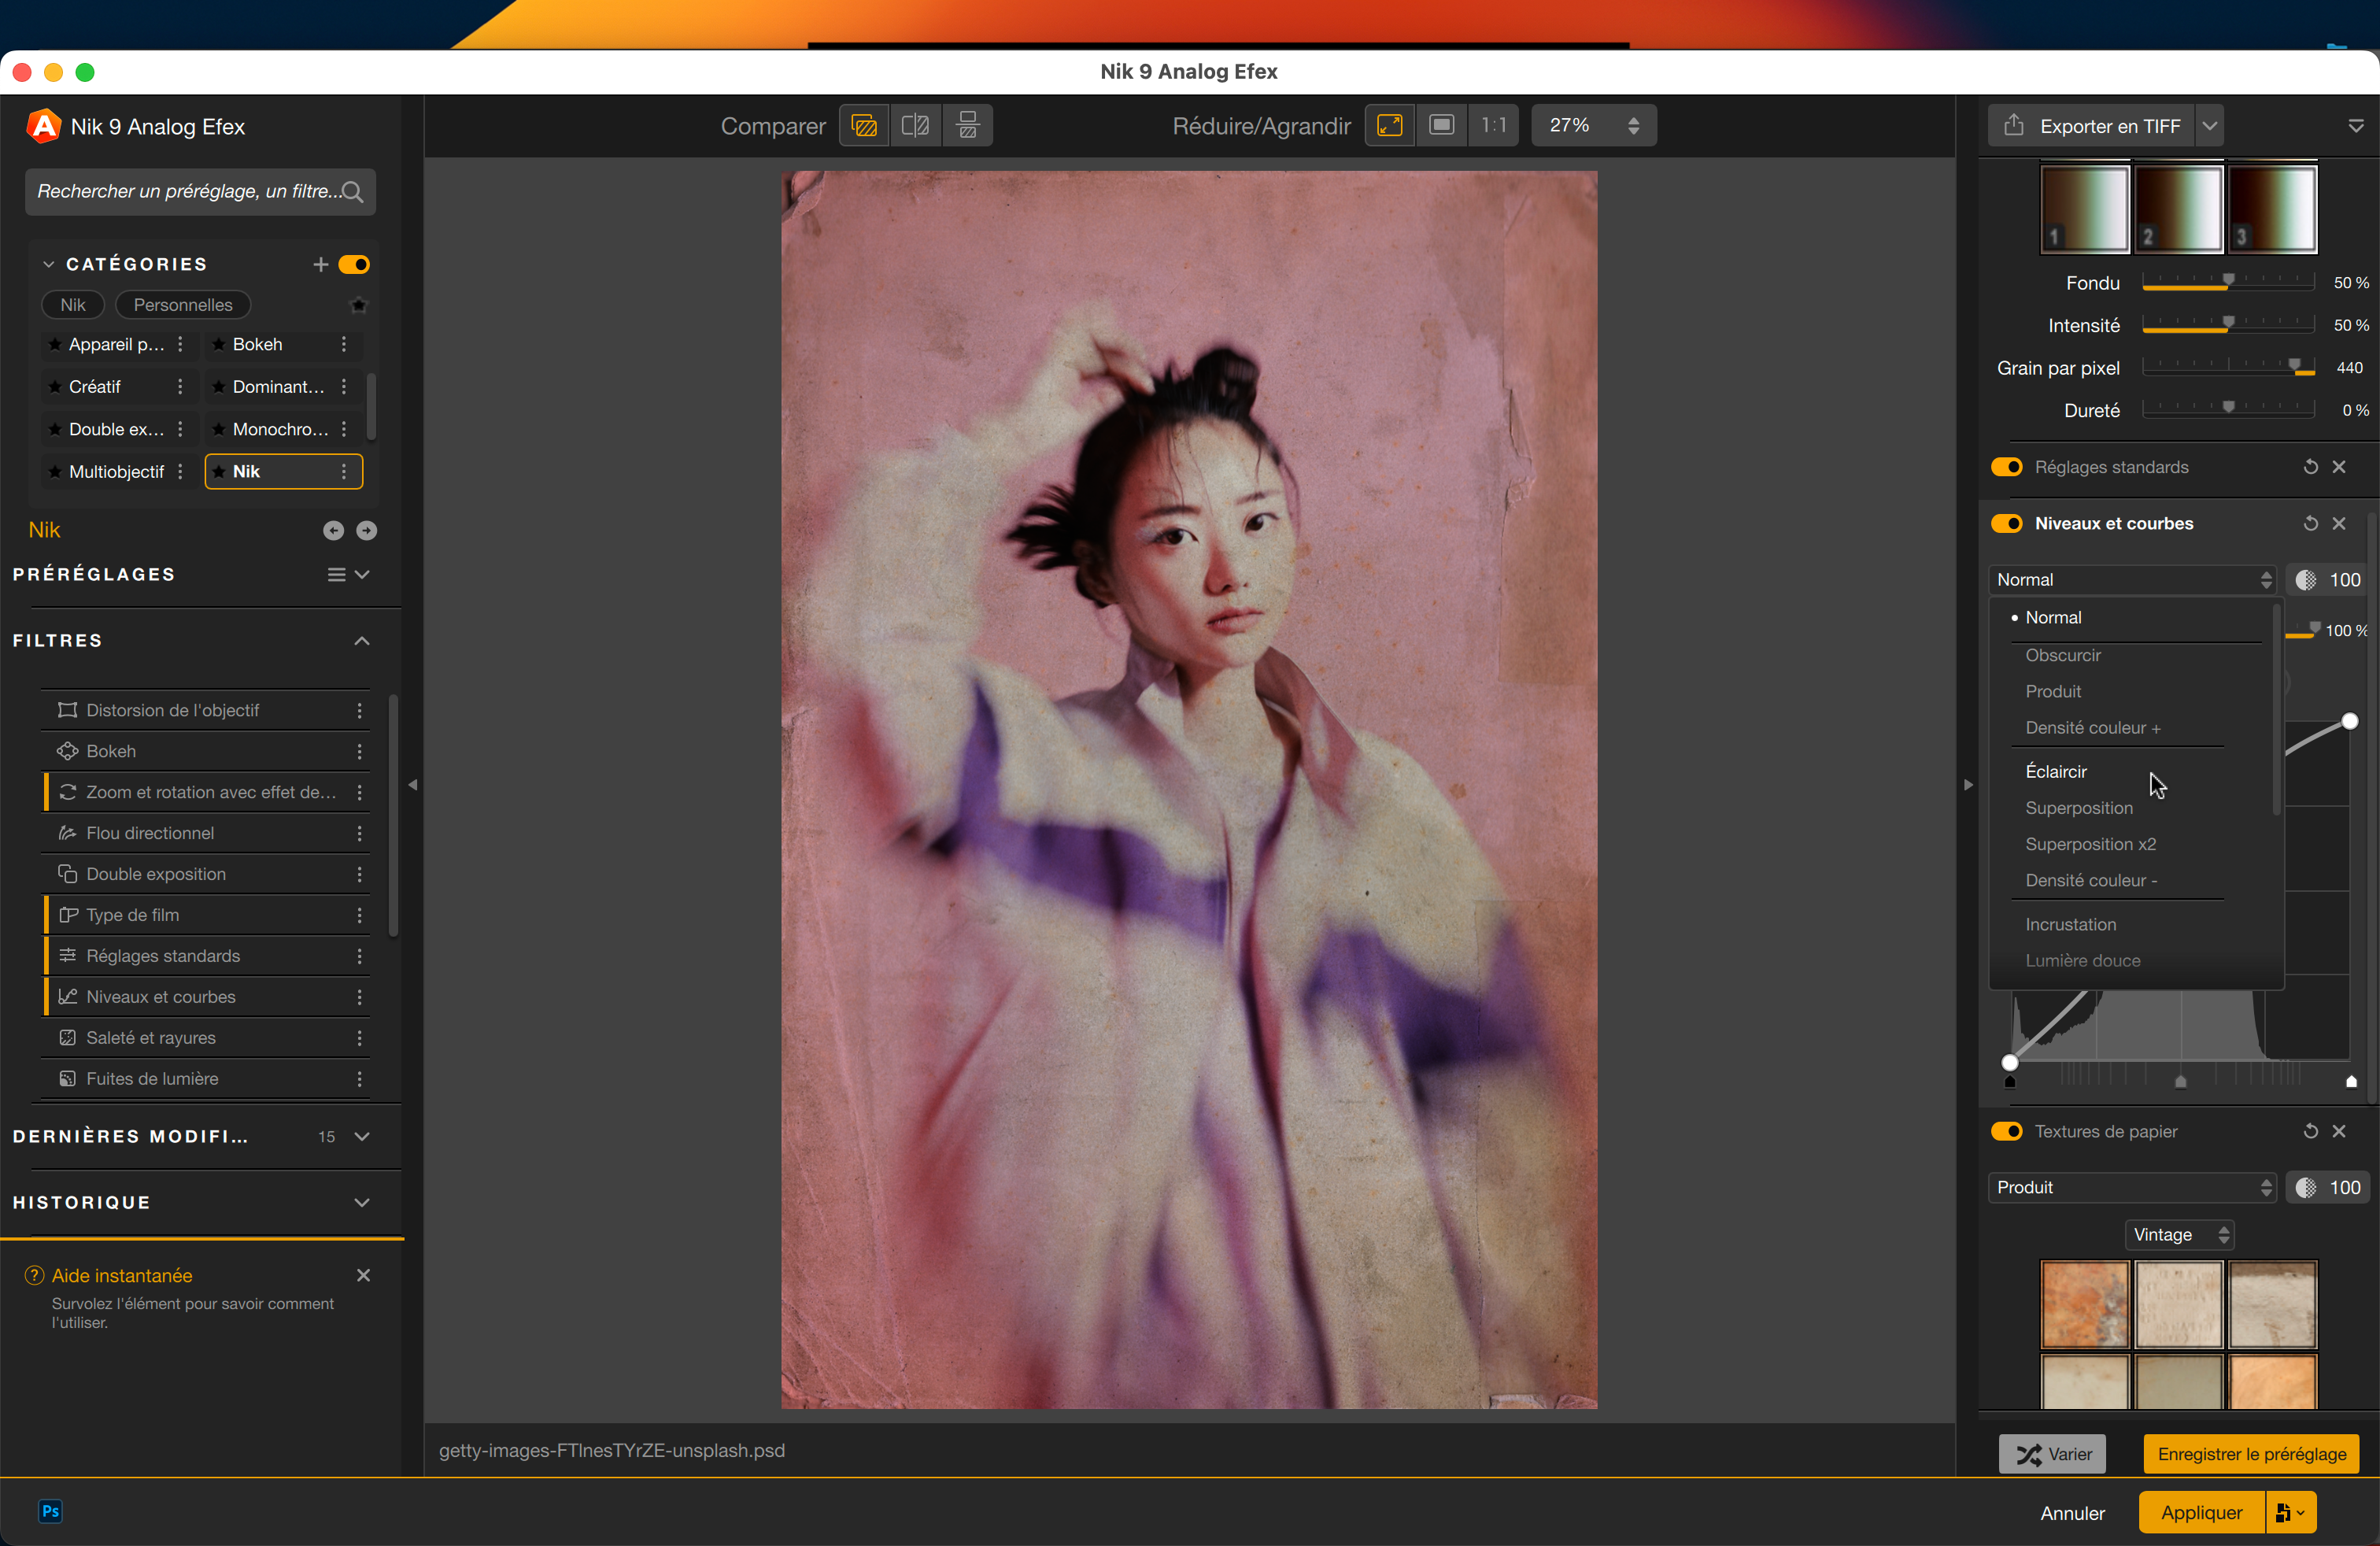2380x1546 pixels.
Task: Click the Photoshop host icon
Action: point(50,1511)
